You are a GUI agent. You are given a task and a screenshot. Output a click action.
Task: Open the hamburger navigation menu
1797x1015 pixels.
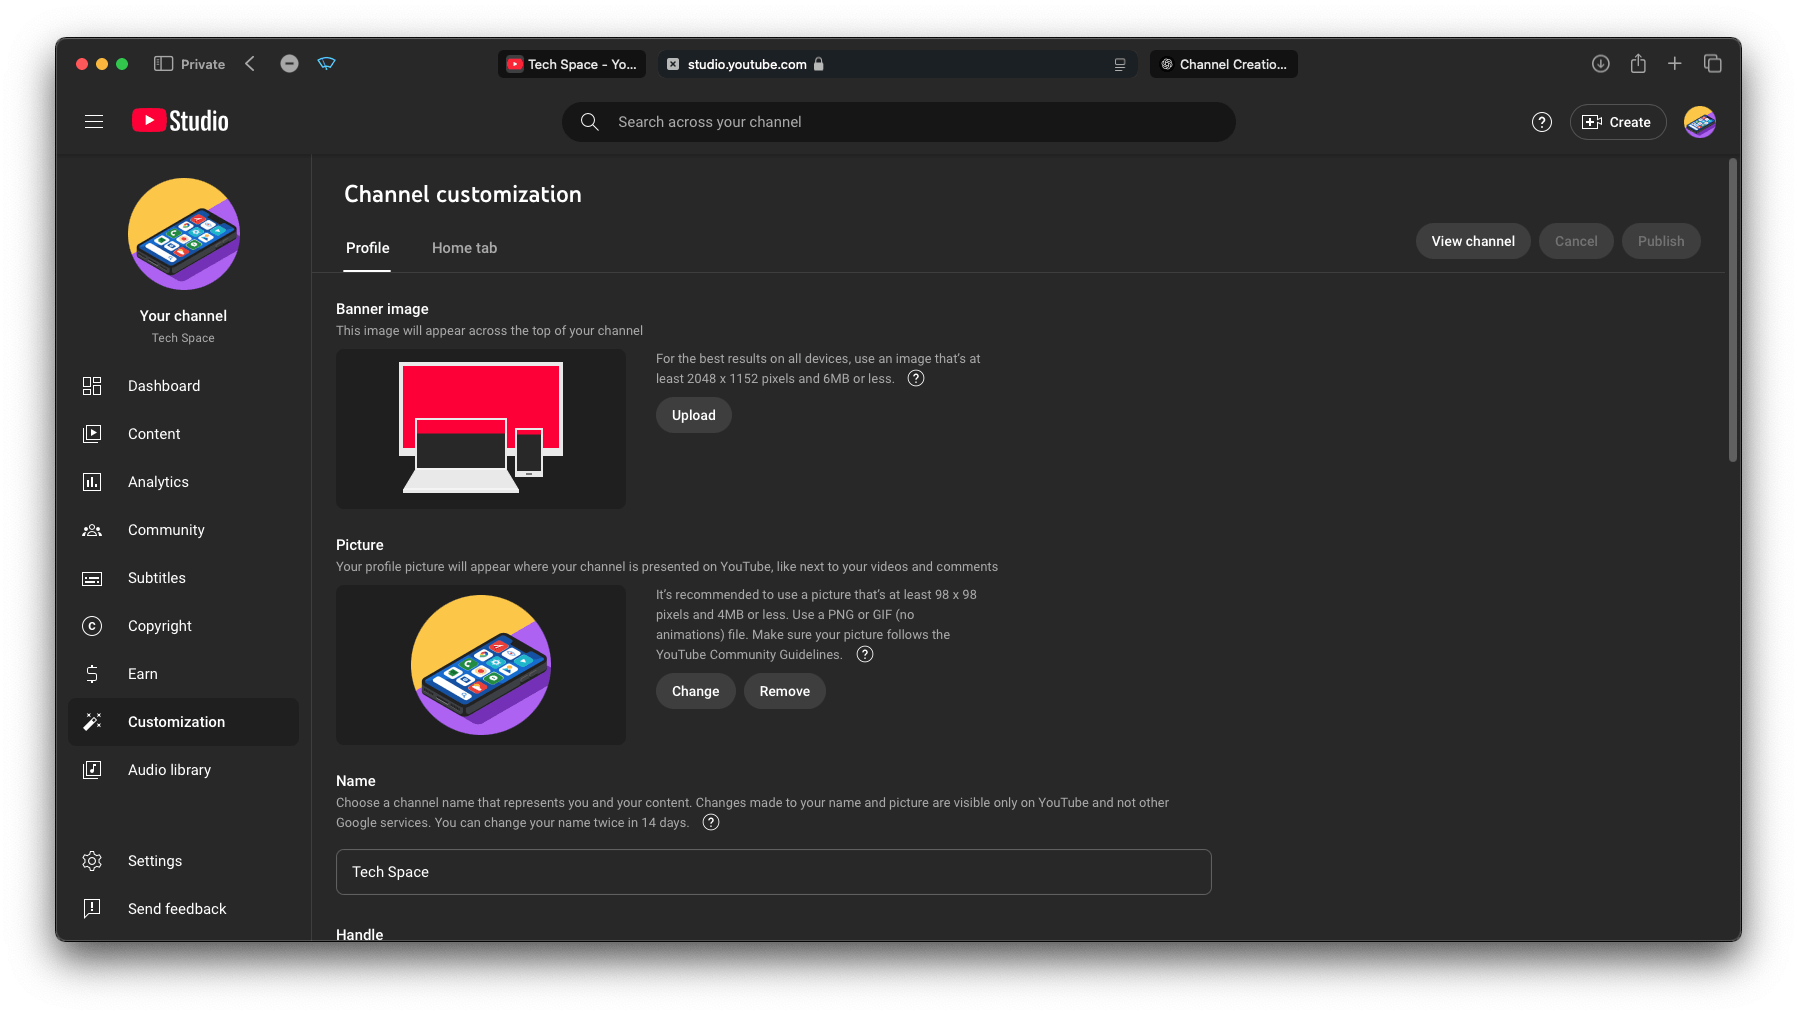coord(94,122)
